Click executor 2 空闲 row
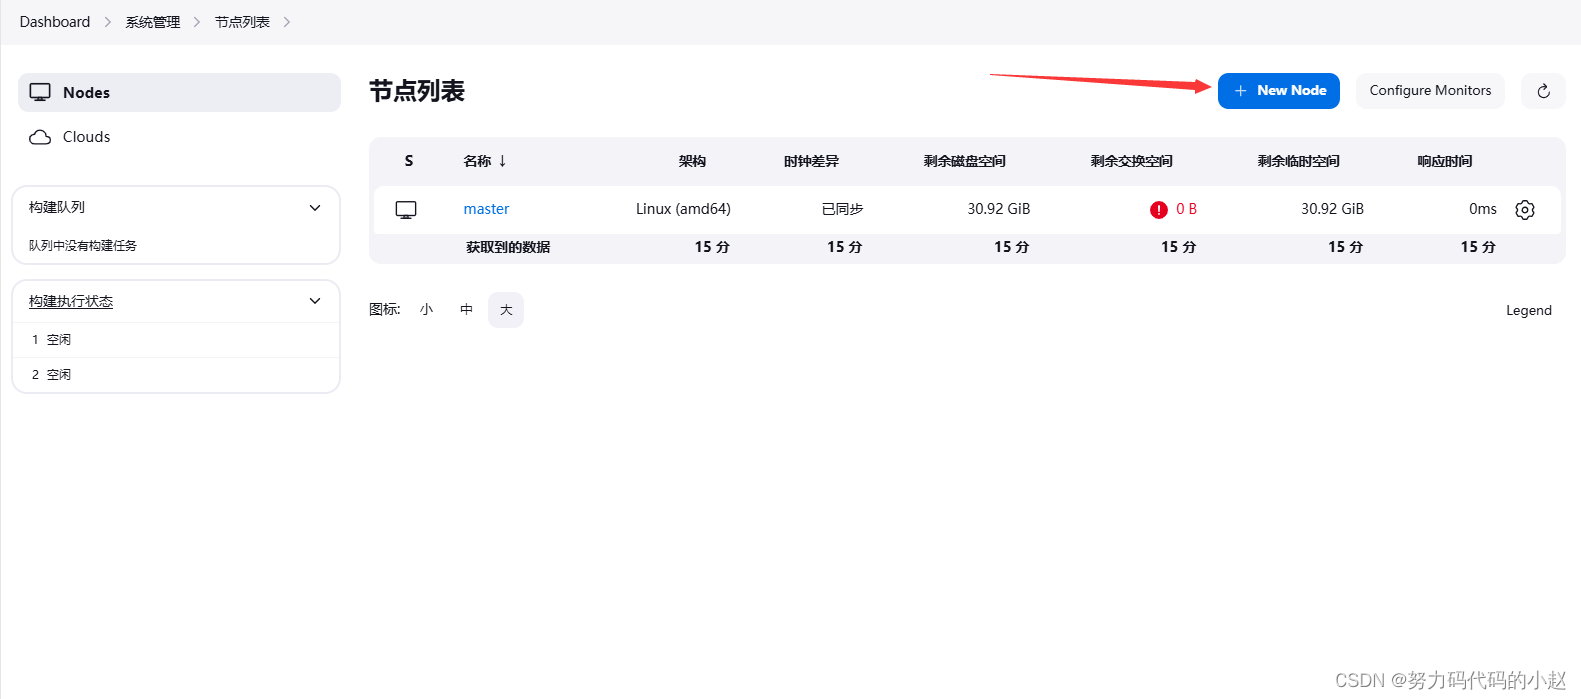Image resolution: width=1581 pixels, height=699 pixels. [x=176, y=375]
